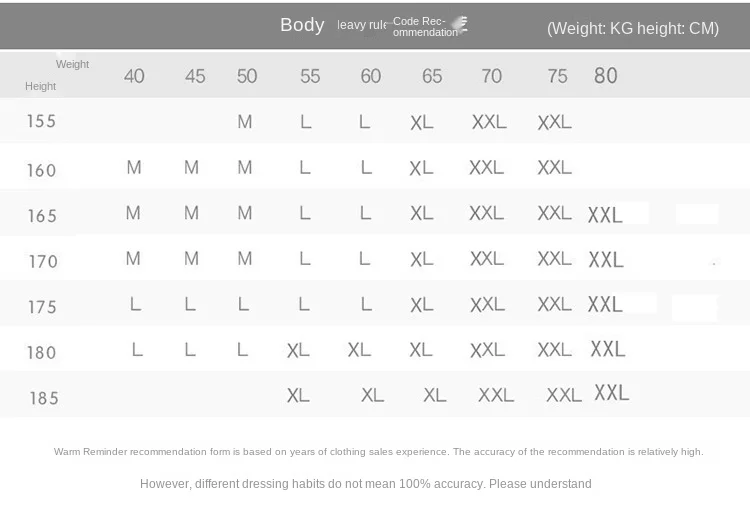Click the M size in the 155 row
Image resolution: width=750 pixels, height=524 pixels.
[245, 122]
